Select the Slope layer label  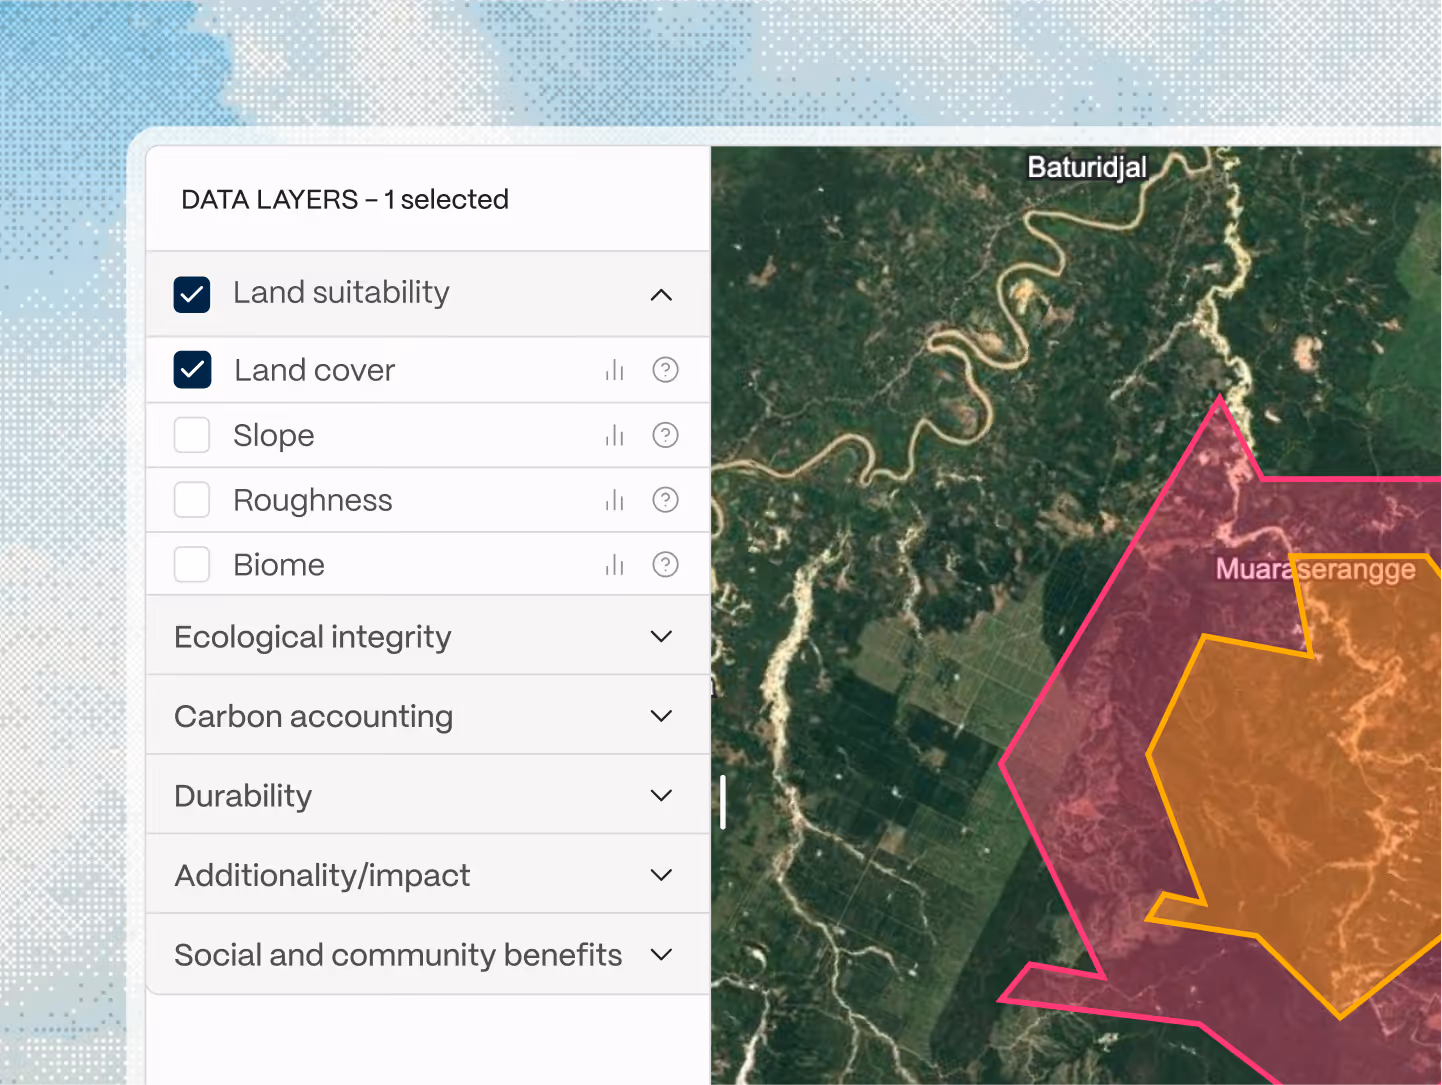click(x=274, y=436)
